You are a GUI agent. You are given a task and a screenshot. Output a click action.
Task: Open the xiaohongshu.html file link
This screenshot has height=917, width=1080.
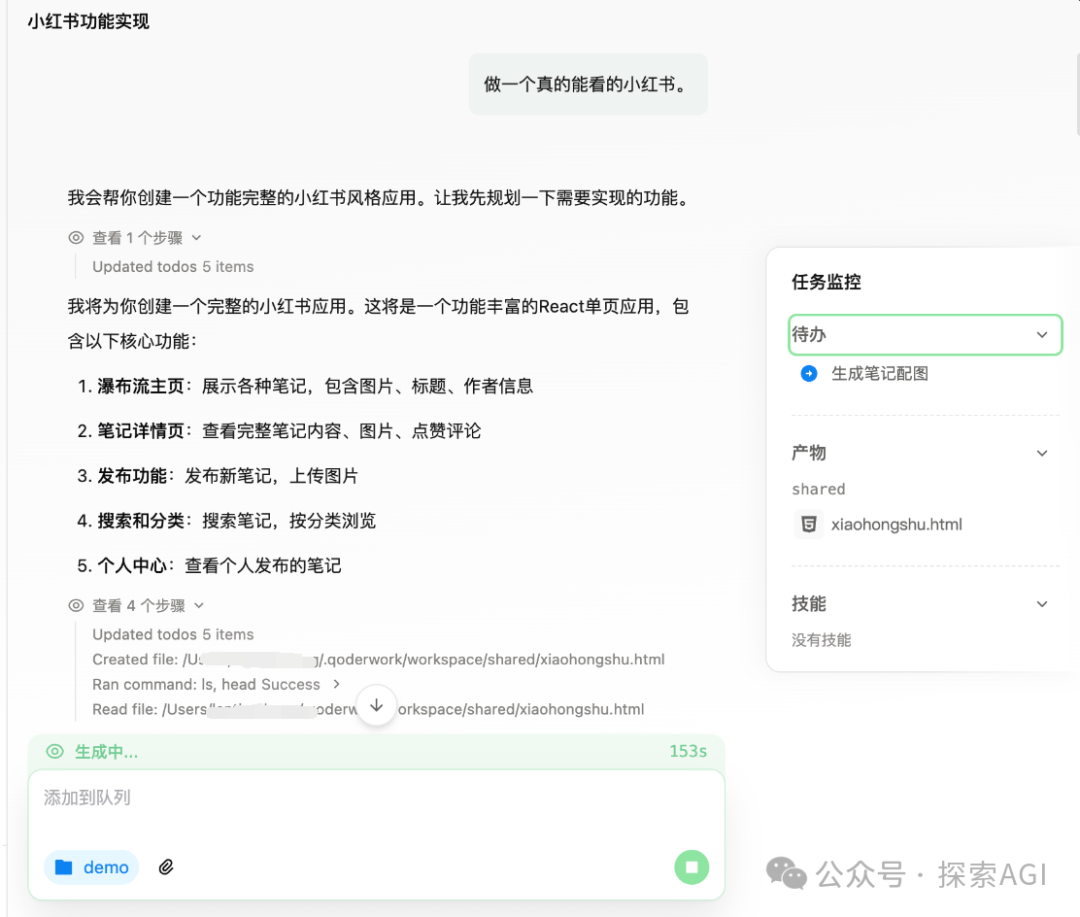click(898, 523)
